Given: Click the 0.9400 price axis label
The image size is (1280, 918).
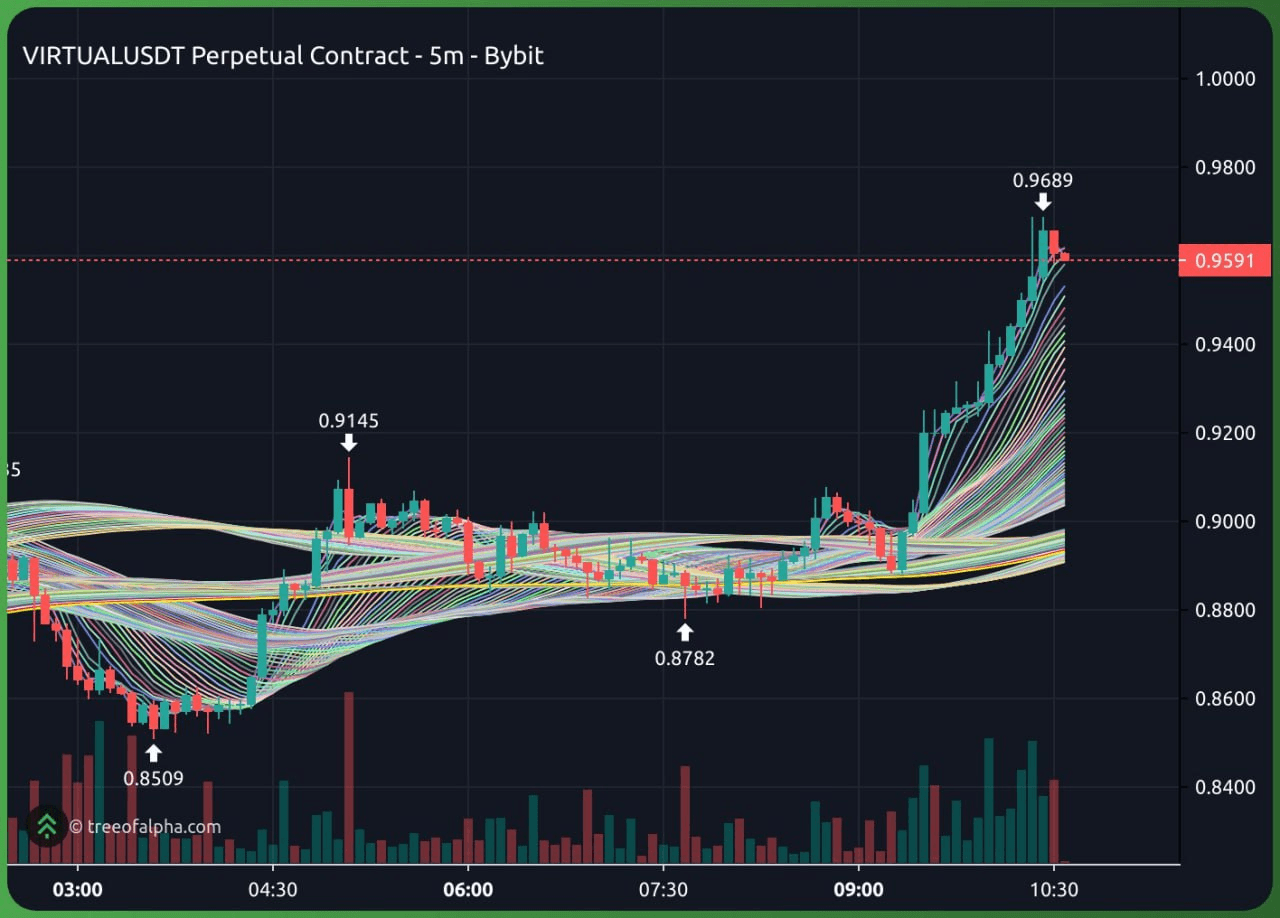Looking at the screenshot, I should 1225,345.
